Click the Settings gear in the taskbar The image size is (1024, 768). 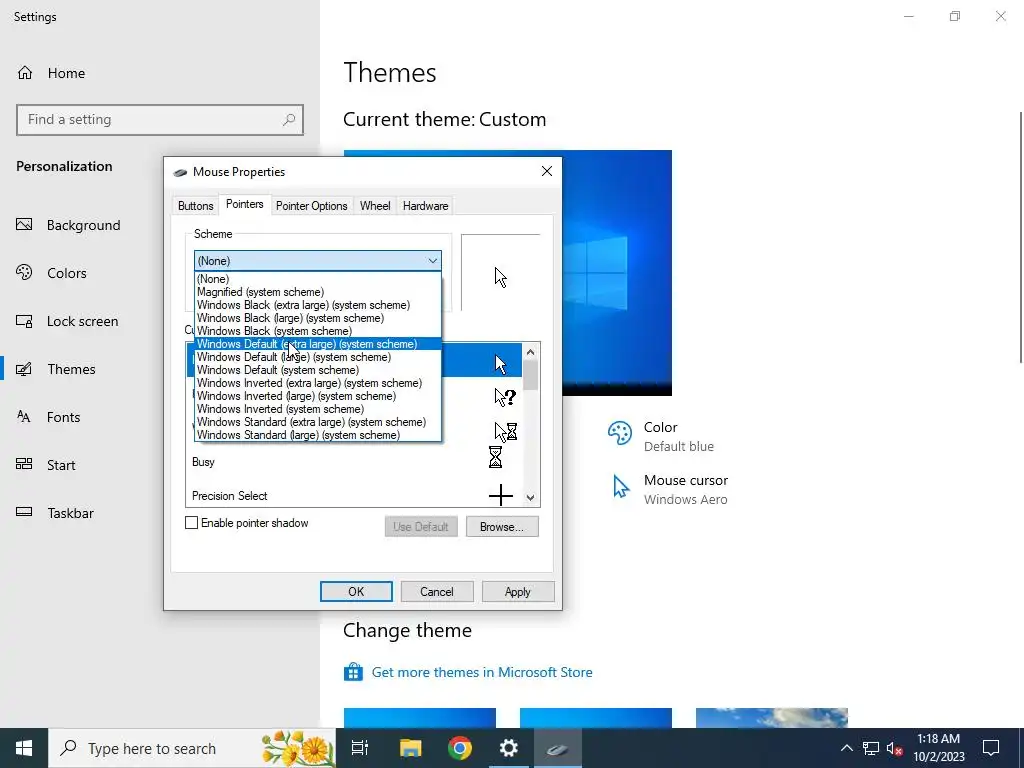509,748
